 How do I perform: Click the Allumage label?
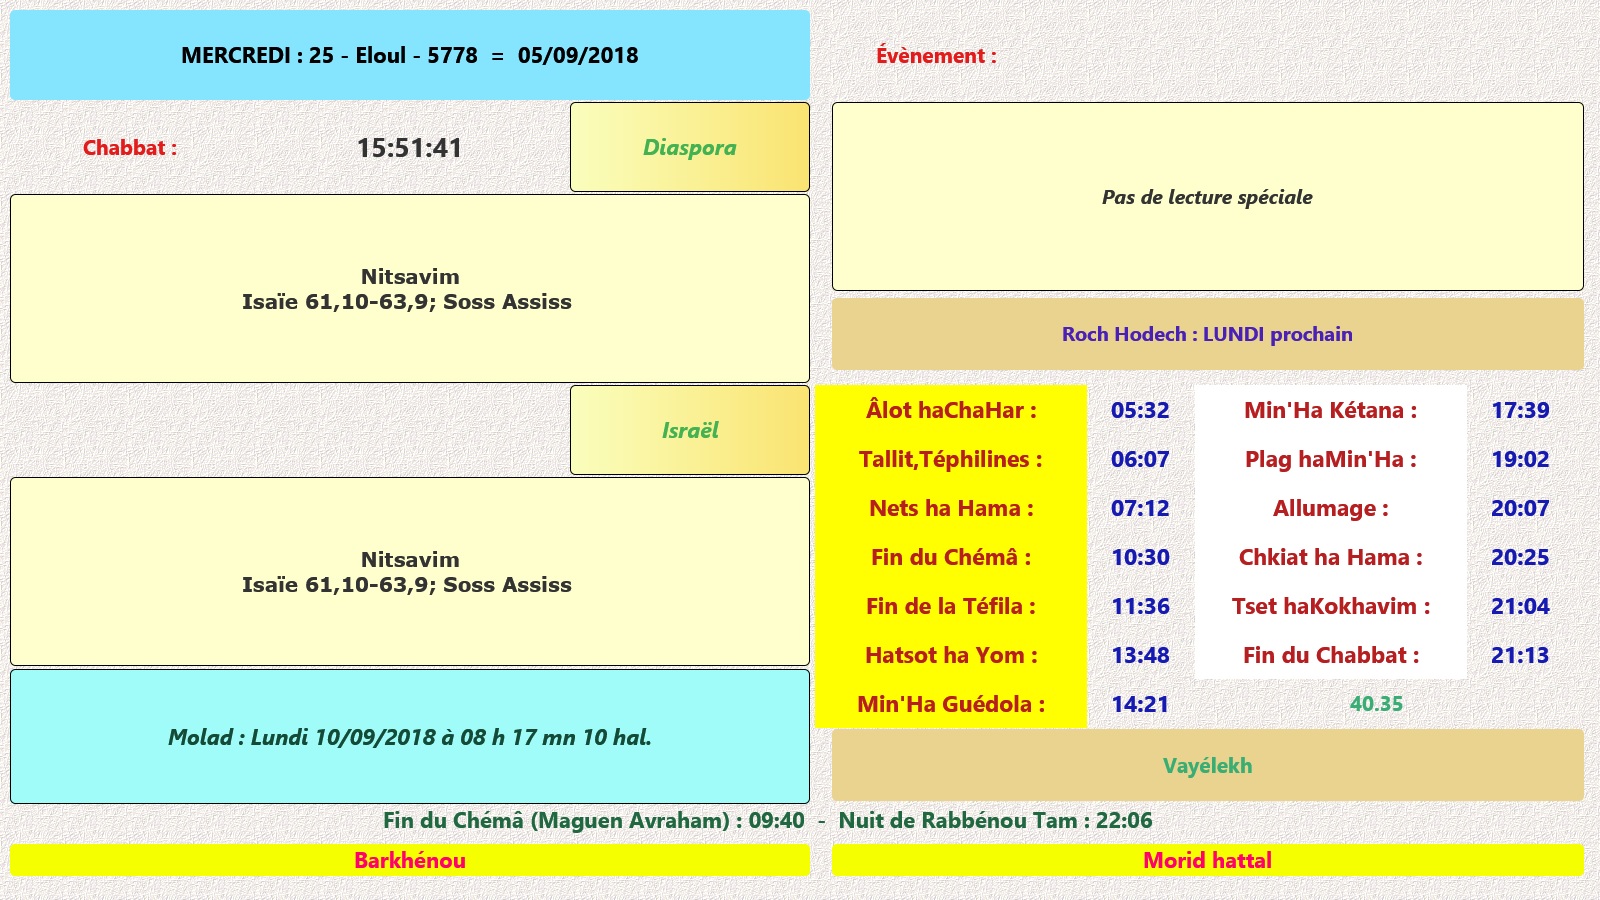[x=1330, y=508]
